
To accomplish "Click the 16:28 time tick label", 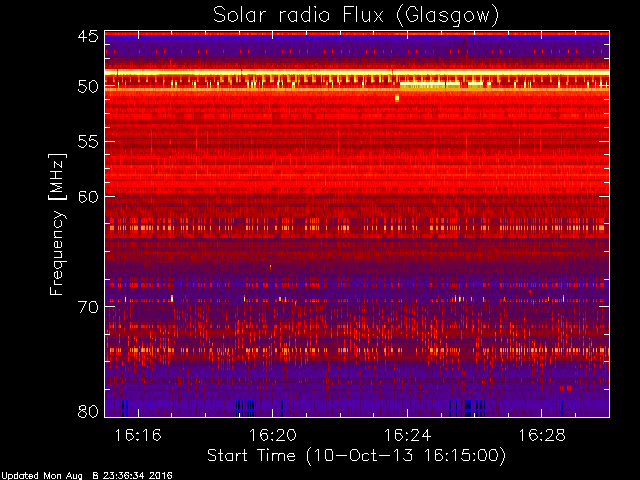I will [x=542, y=435].
